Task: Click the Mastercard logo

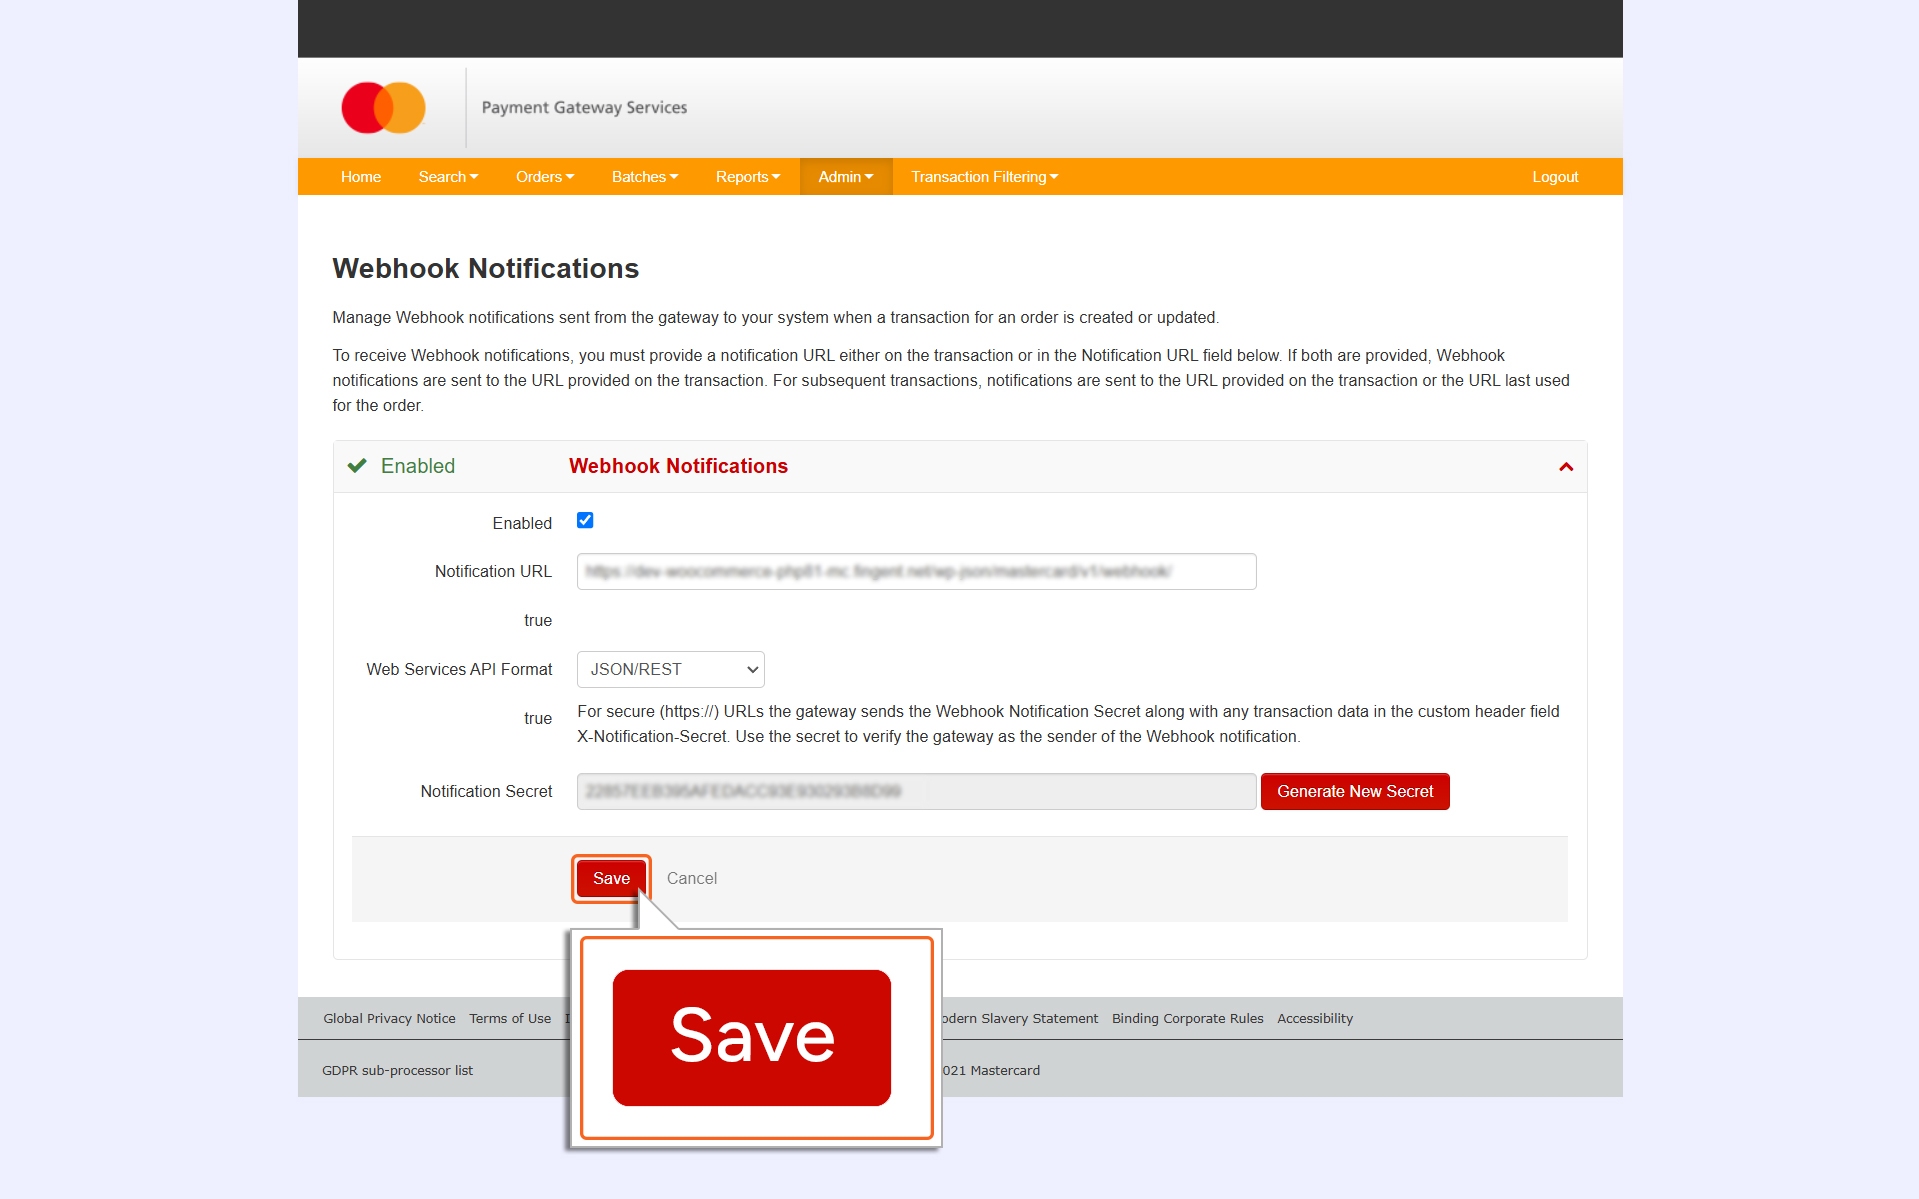Action: (383, 108)
